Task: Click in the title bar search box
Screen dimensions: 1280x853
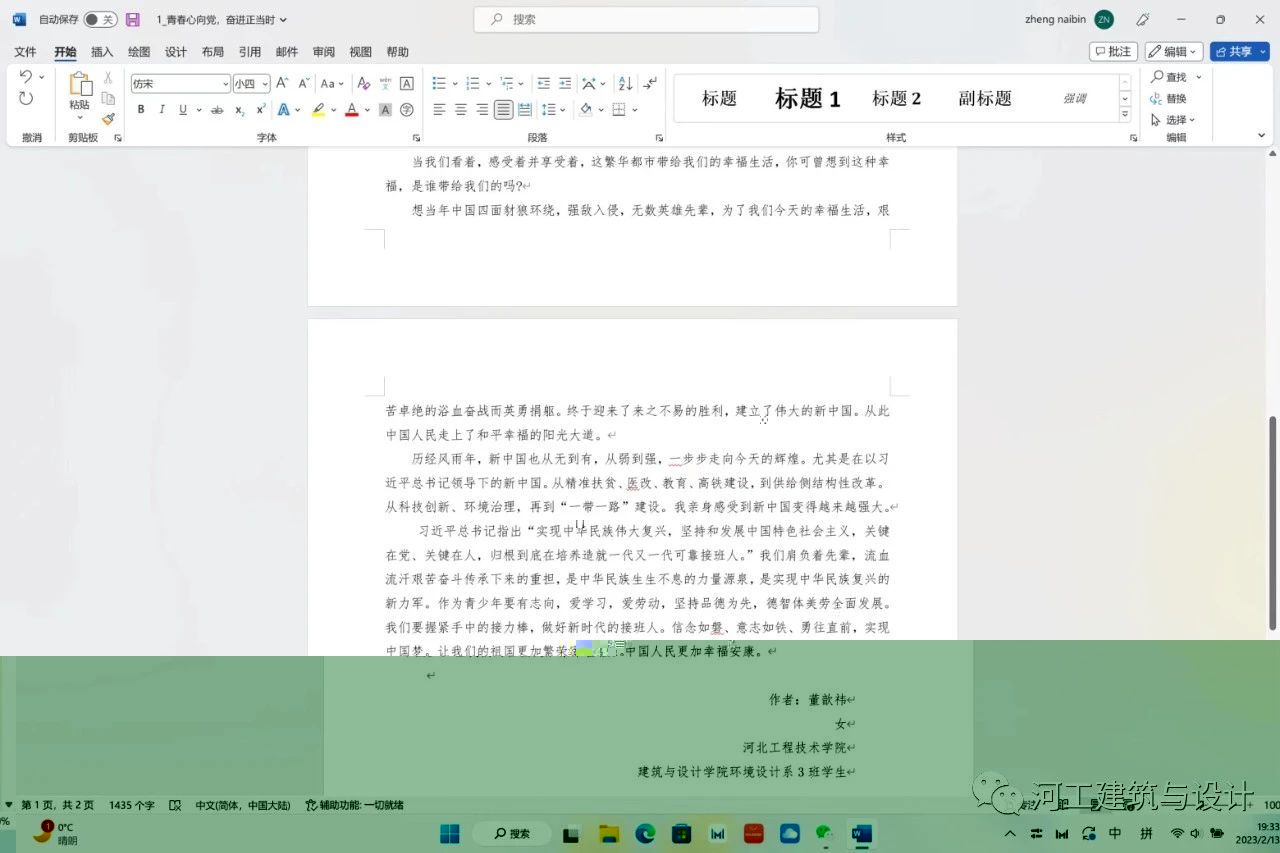Action: click(x=646, y=20)
